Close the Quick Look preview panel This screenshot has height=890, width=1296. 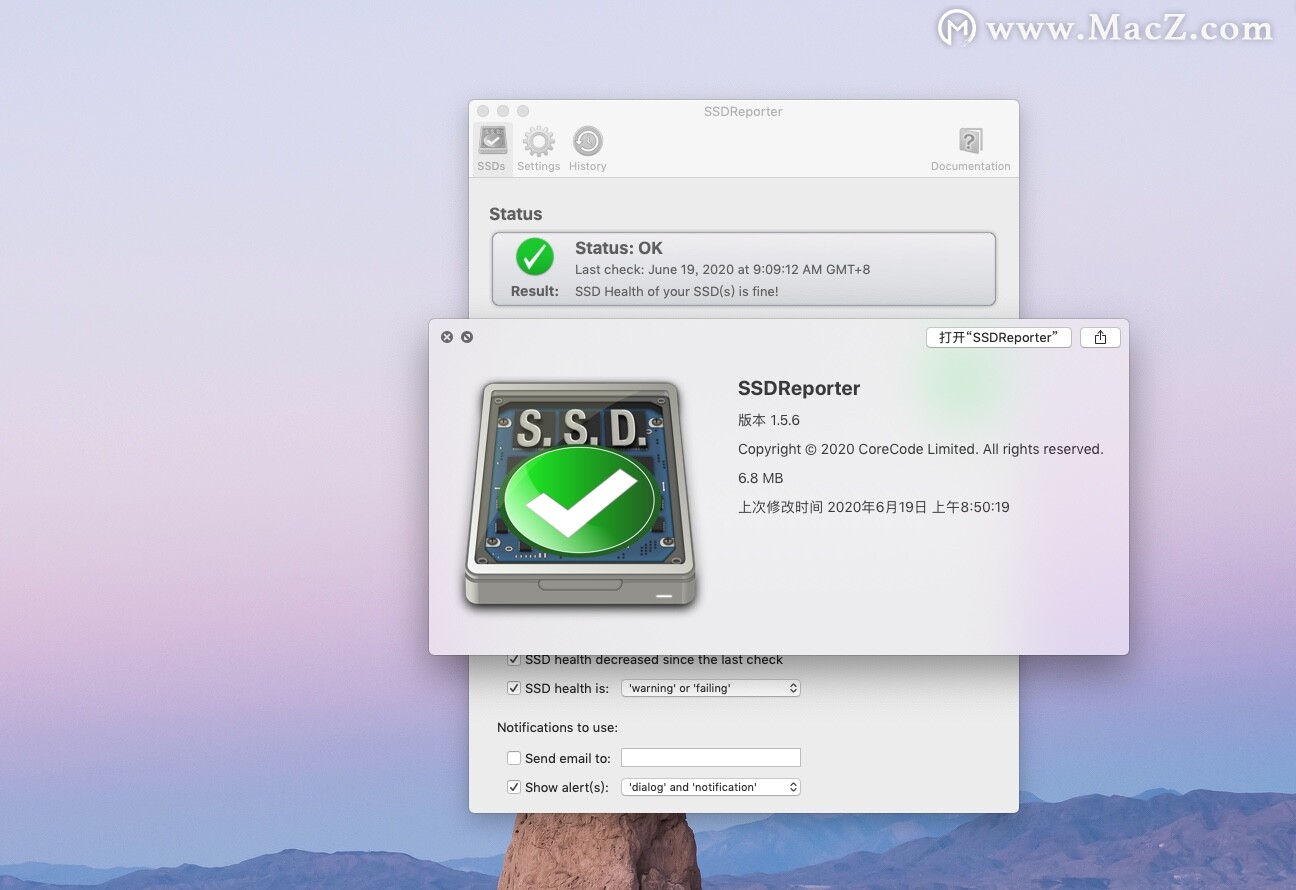[447, 337]
